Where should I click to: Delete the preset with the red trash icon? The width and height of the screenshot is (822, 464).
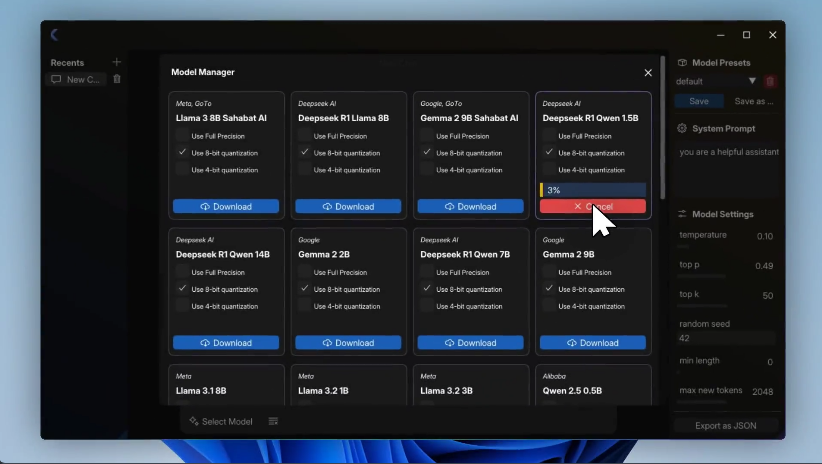pyautogui.click(x=770, y=81)
